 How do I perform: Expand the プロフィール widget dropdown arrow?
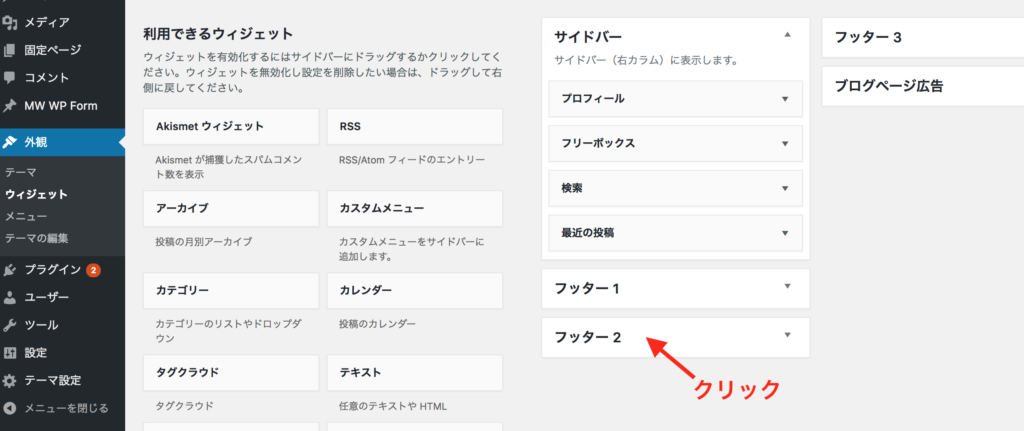click(x=784, y=99)
